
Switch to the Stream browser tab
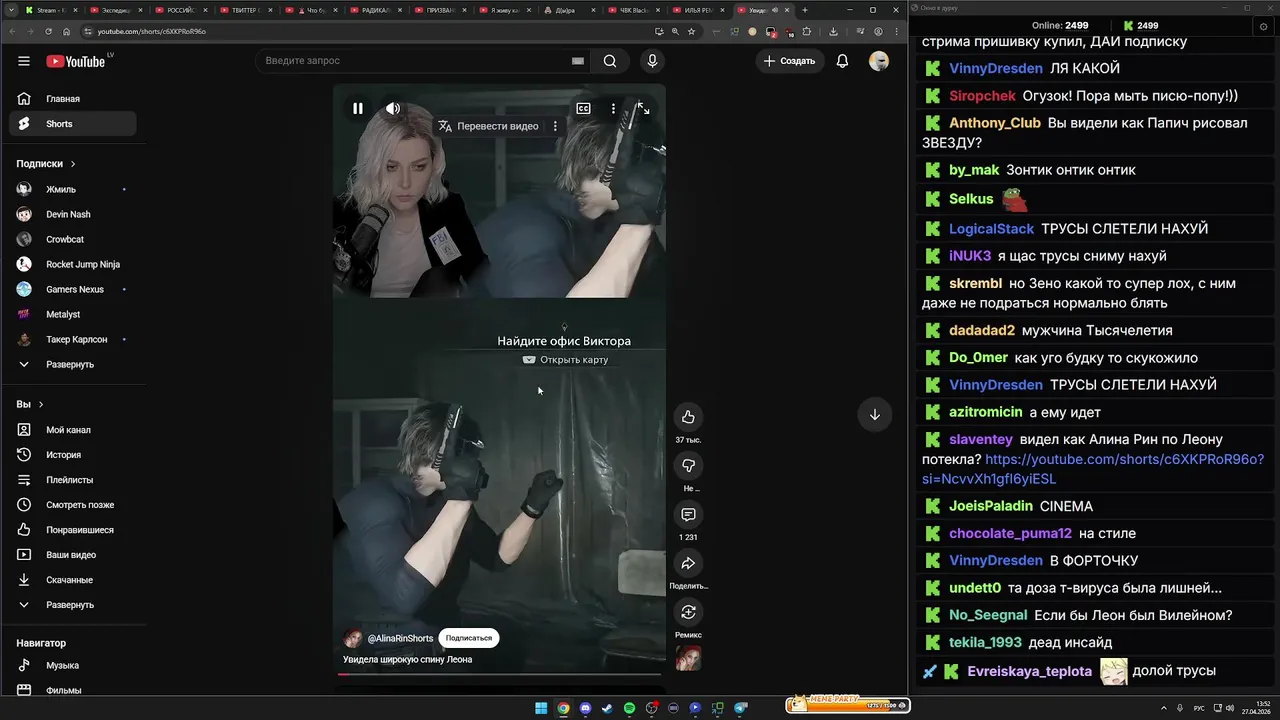50,10
